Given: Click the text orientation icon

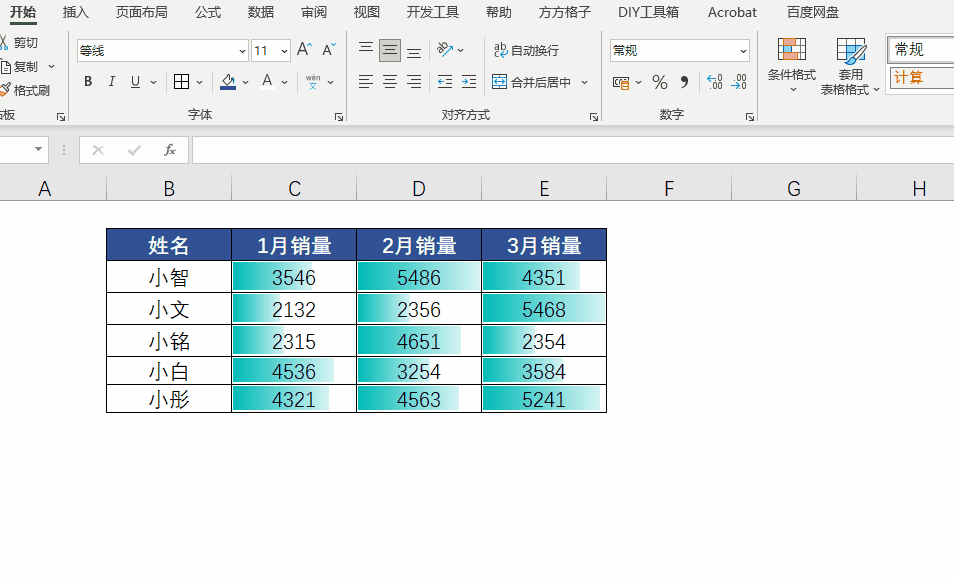Looking at the screenshot, I should click(x=445, y=50).
